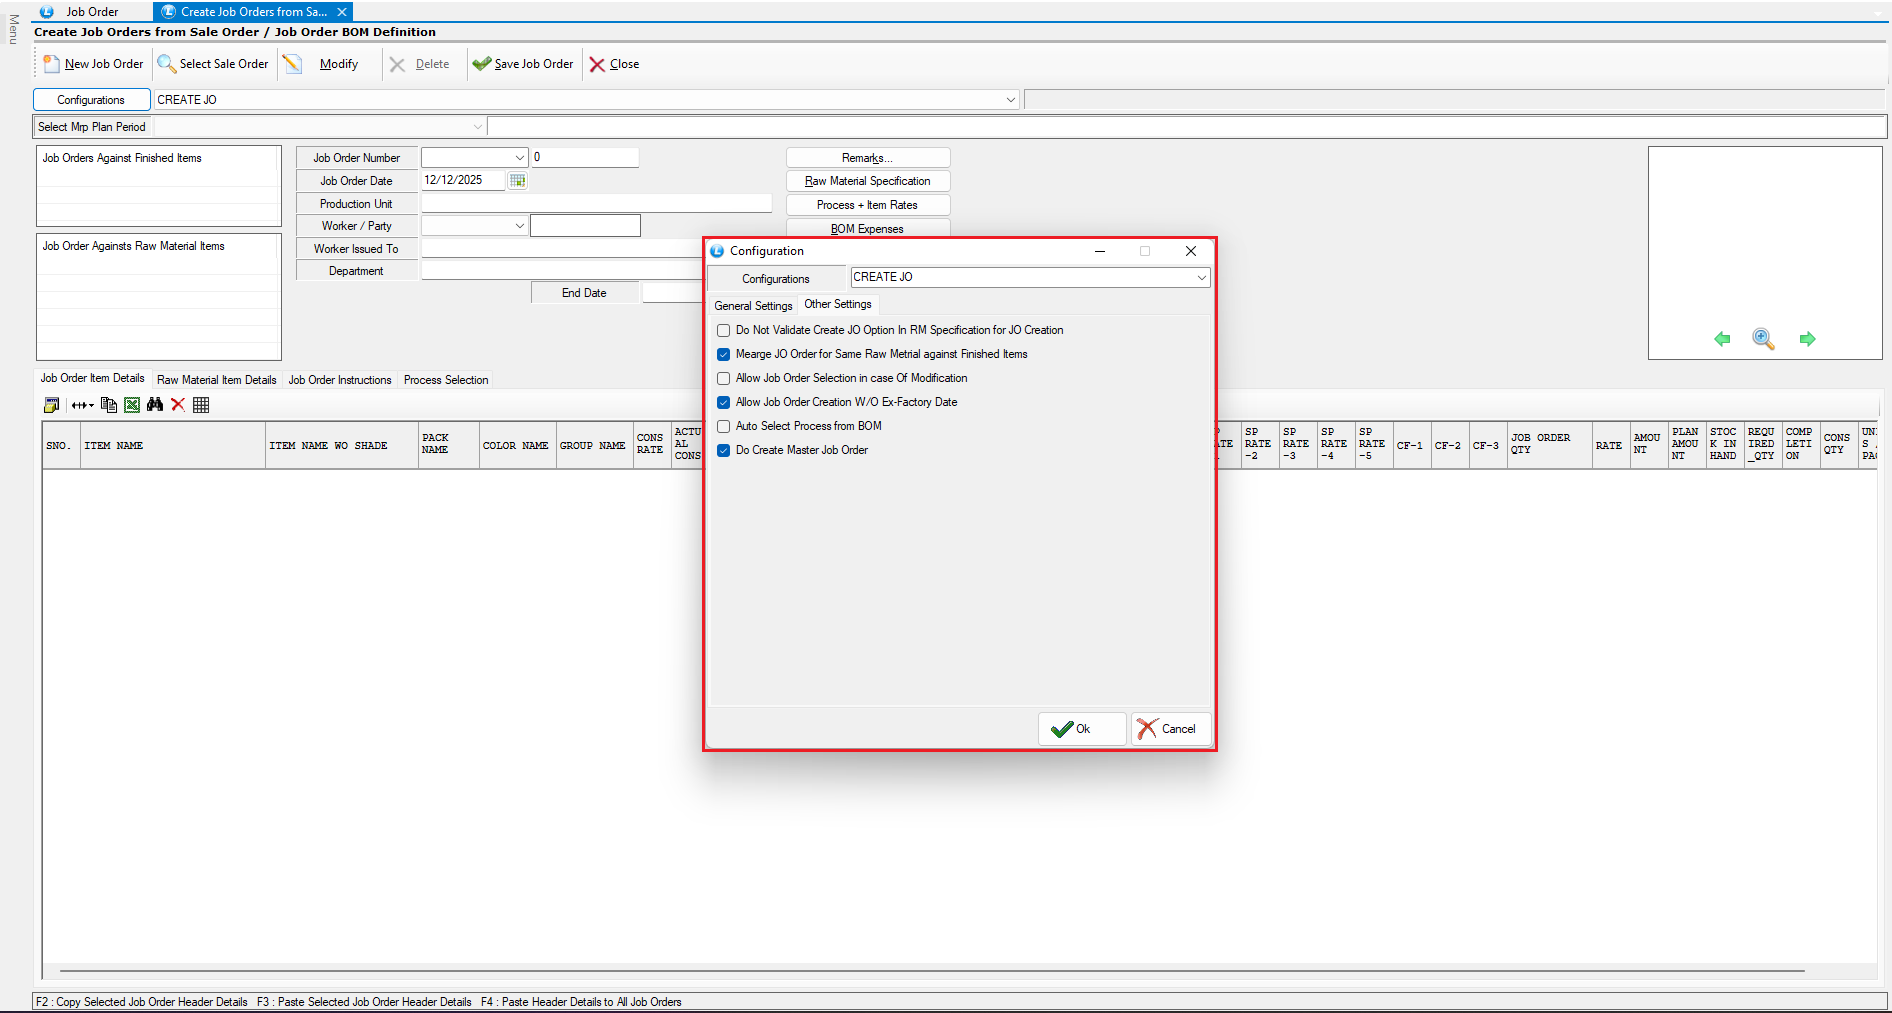Viewport: 1892px width, 1013px height.
Task: Click the Raw Material Specification button
Action: tap(867, 181)
